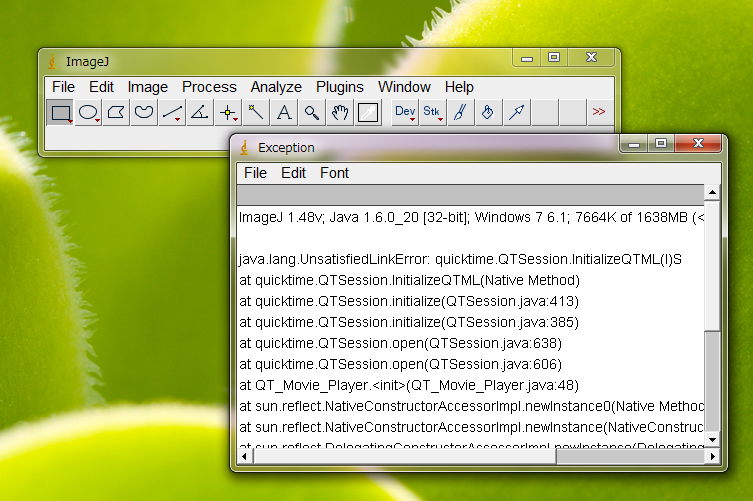Open the ImageJ File menu
Viewport: 753px width, 501px height.
point(63,87)
